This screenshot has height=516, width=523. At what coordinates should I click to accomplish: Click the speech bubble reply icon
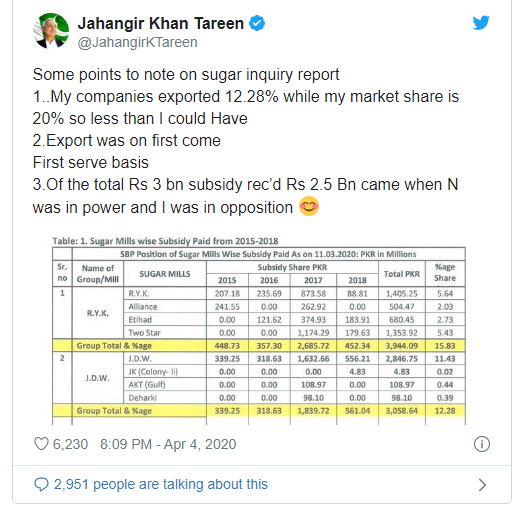[41, 484]
